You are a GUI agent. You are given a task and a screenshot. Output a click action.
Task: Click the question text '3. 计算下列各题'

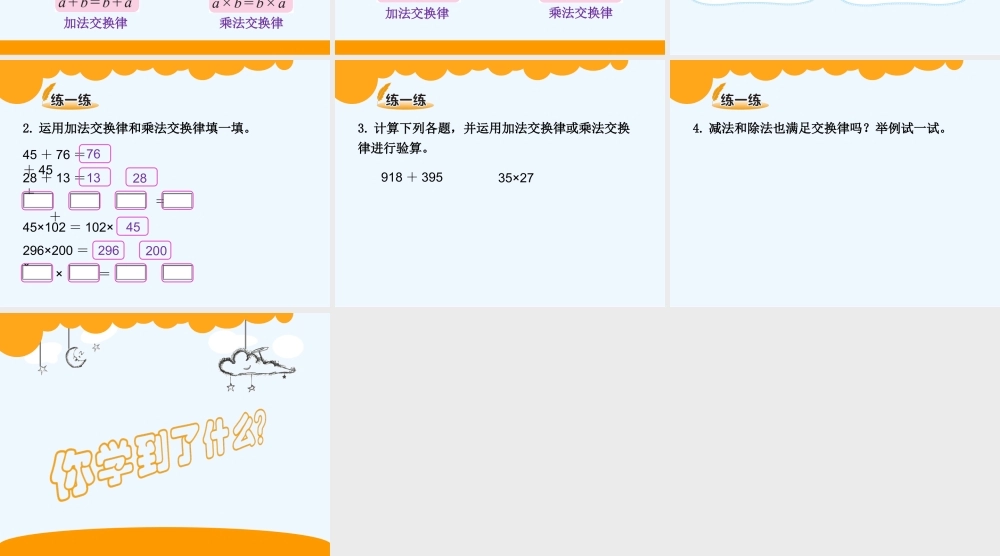click(406, 128)
